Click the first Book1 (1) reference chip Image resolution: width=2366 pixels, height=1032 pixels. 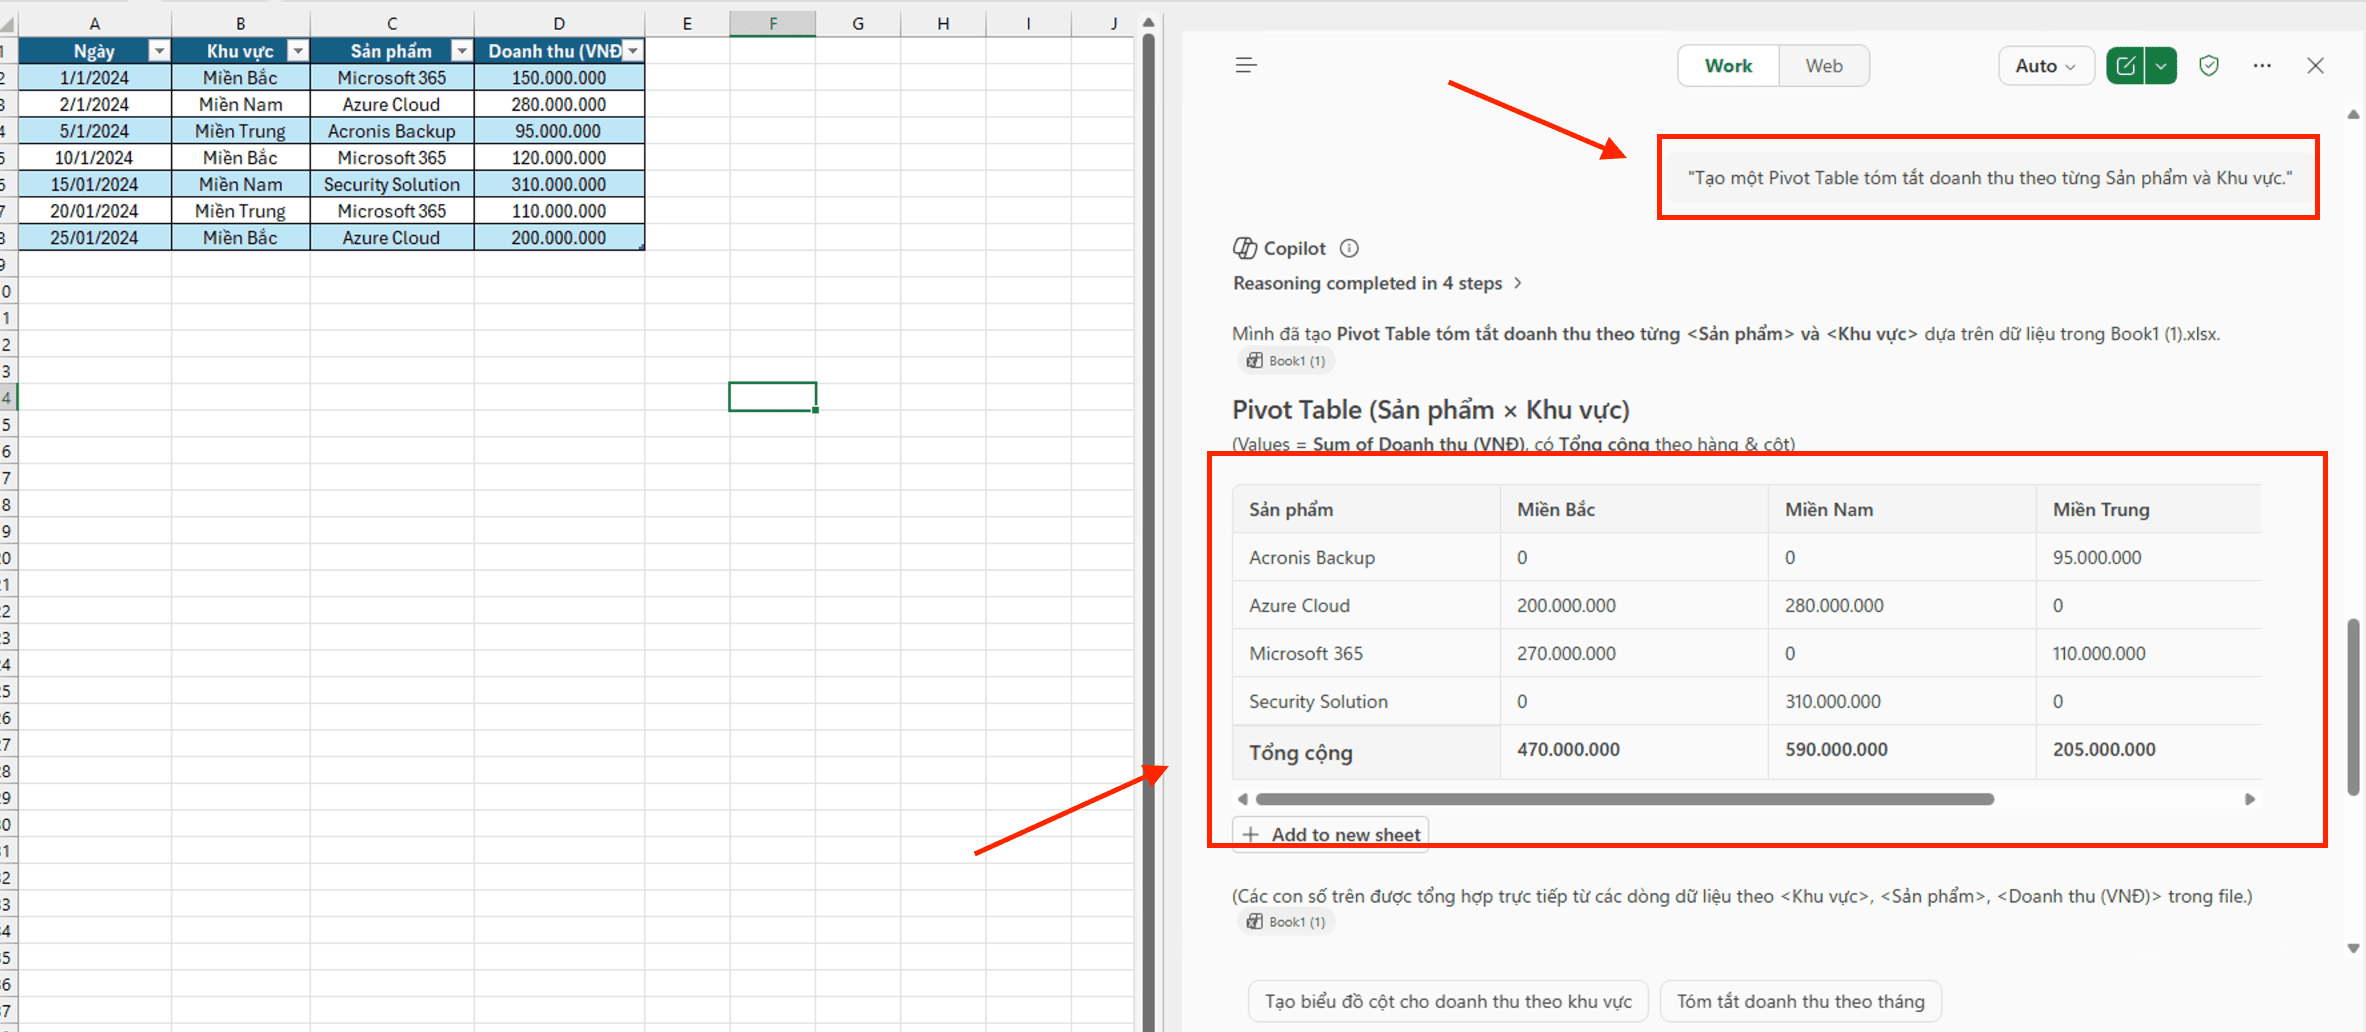1286,361
